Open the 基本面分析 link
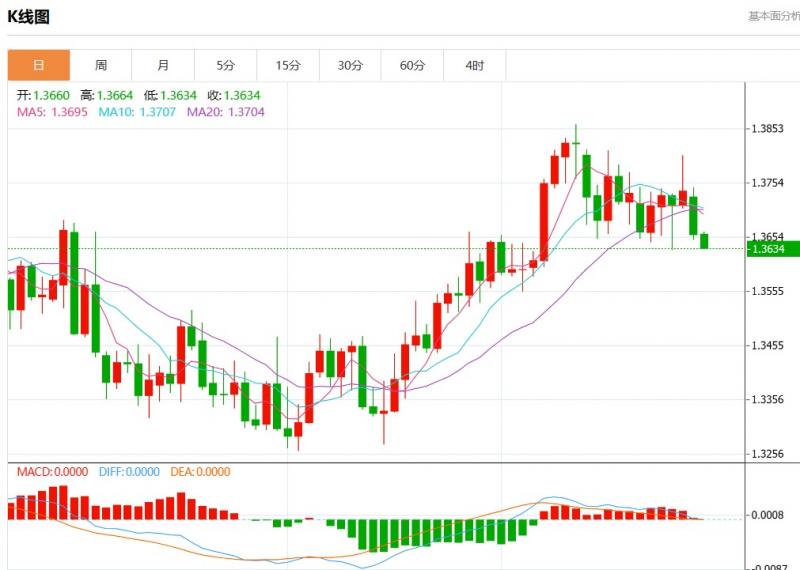Screen dimensions: 800x570 [x=773, y=16]
